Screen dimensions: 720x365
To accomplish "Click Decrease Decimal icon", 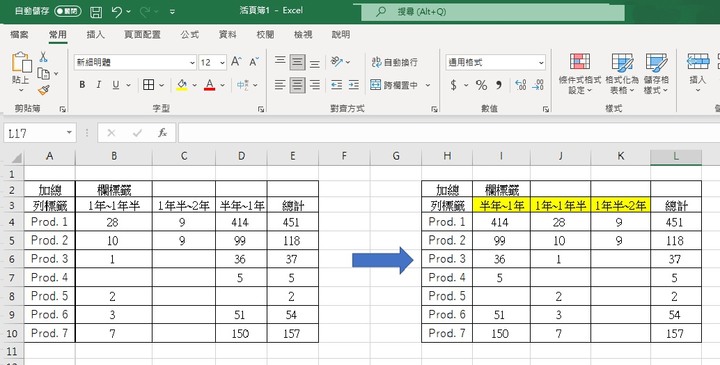I will tap(538, 85).
